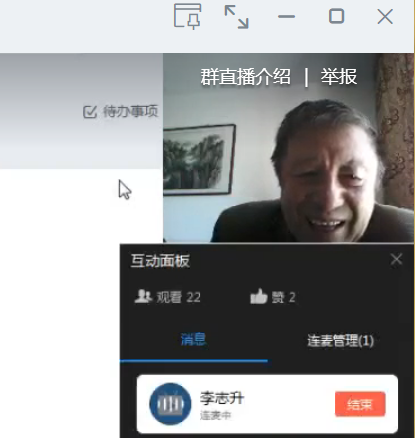Viewport: 415px width, 438px height.
Task: End the mic connection with 结束
Action: [360, 404]
